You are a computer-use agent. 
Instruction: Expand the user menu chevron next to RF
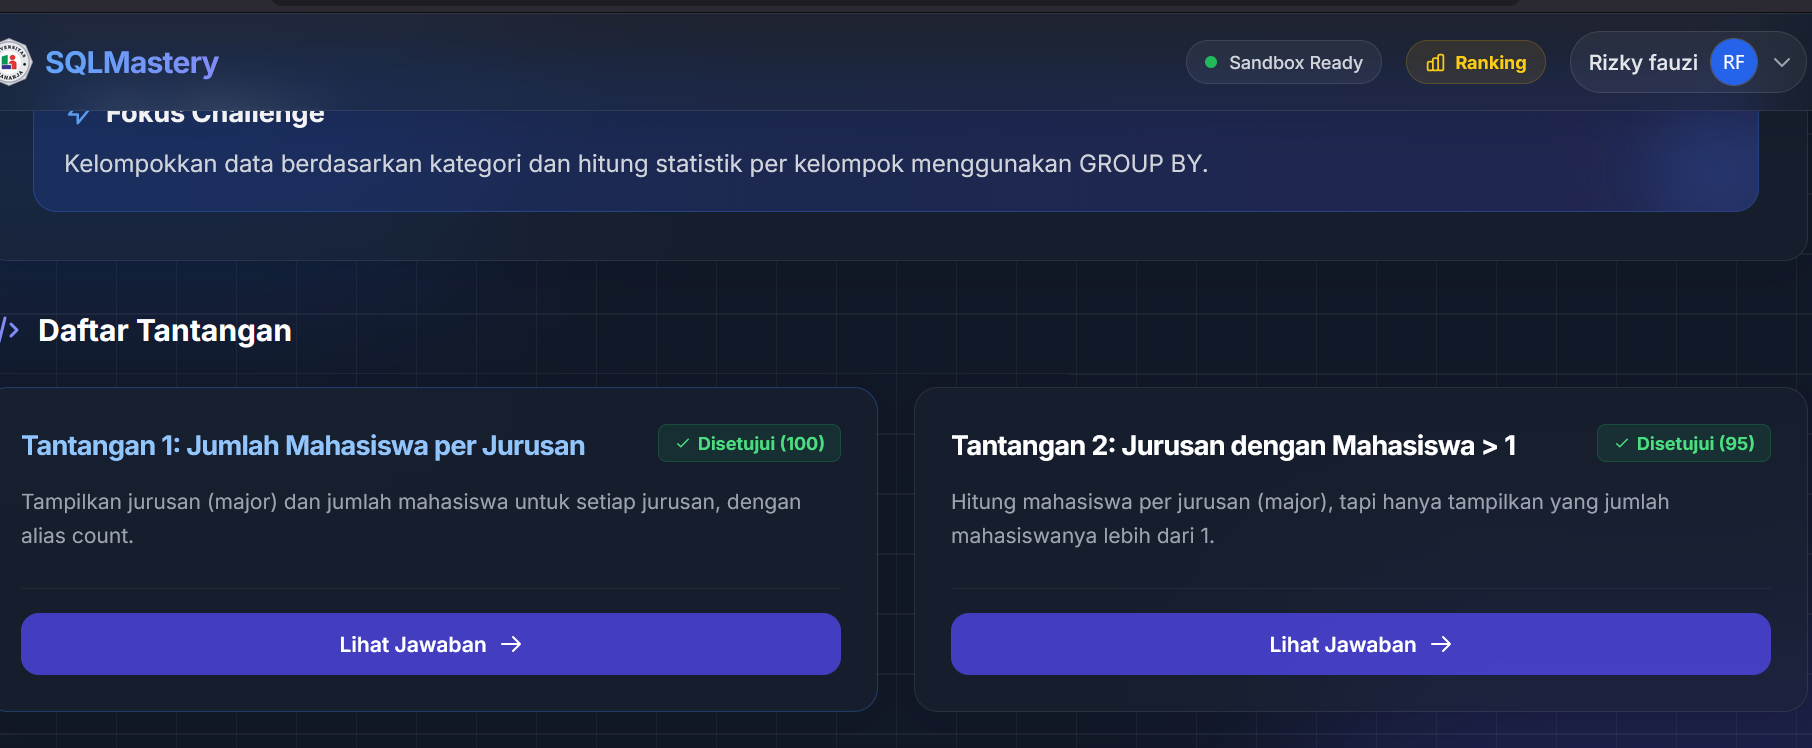(x=1782, y=62)
